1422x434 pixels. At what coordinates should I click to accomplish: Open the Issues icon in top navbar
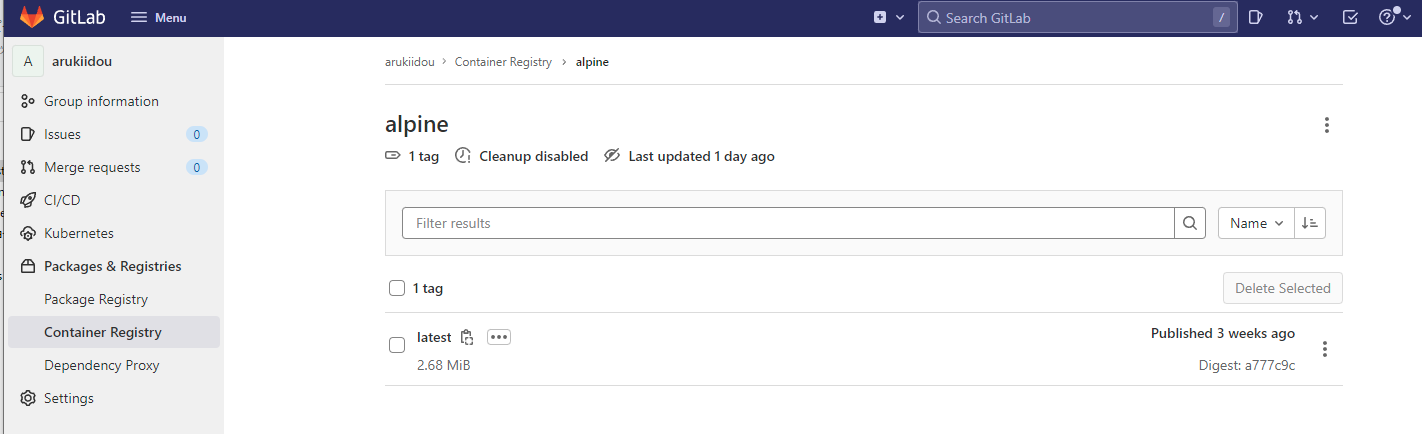coord(1257,17)
